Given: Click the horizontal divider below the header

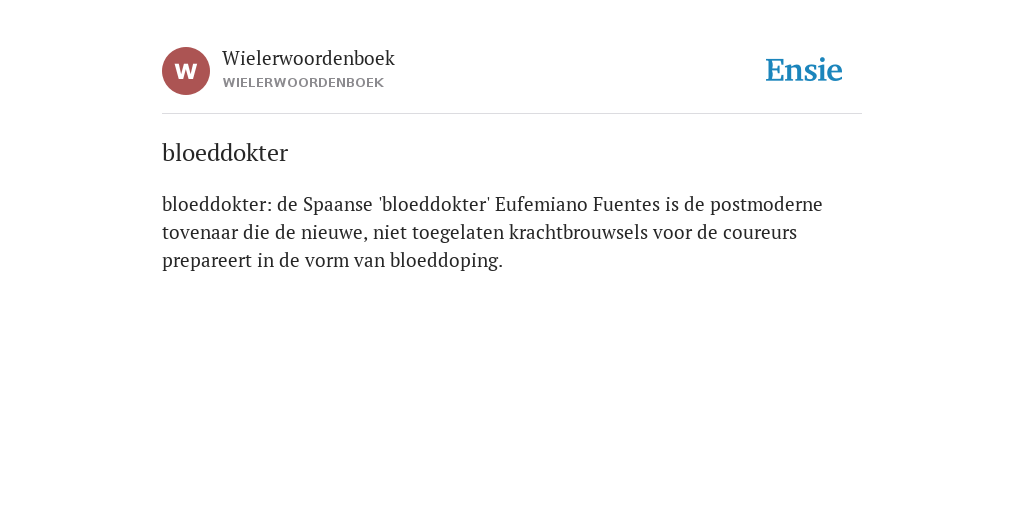Looking at the screenshot, I should (x=512, y=114).
